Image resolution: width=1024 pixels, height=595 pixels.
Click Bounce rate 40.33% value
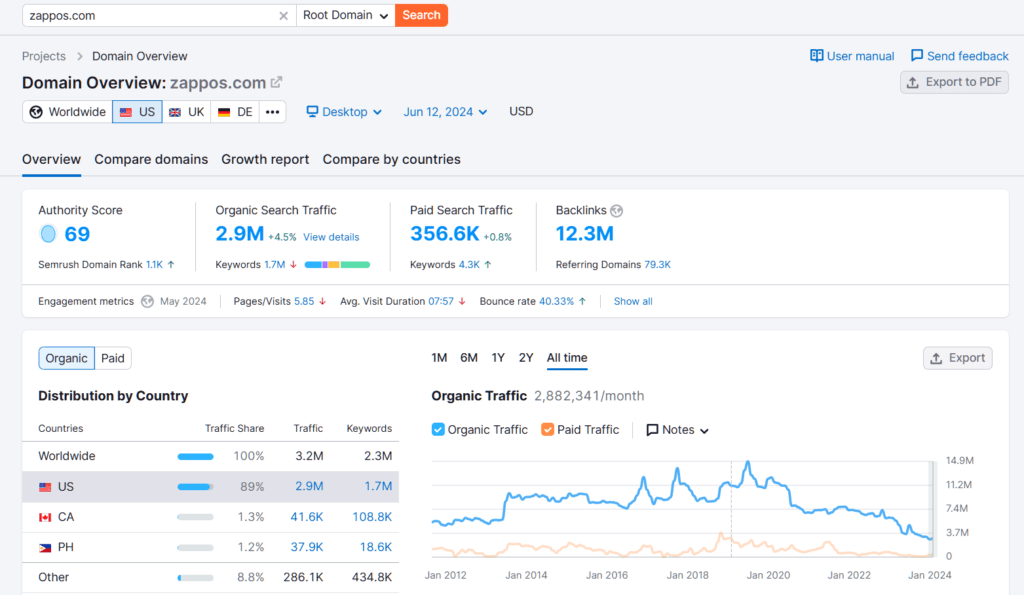[x=556, y=301]
